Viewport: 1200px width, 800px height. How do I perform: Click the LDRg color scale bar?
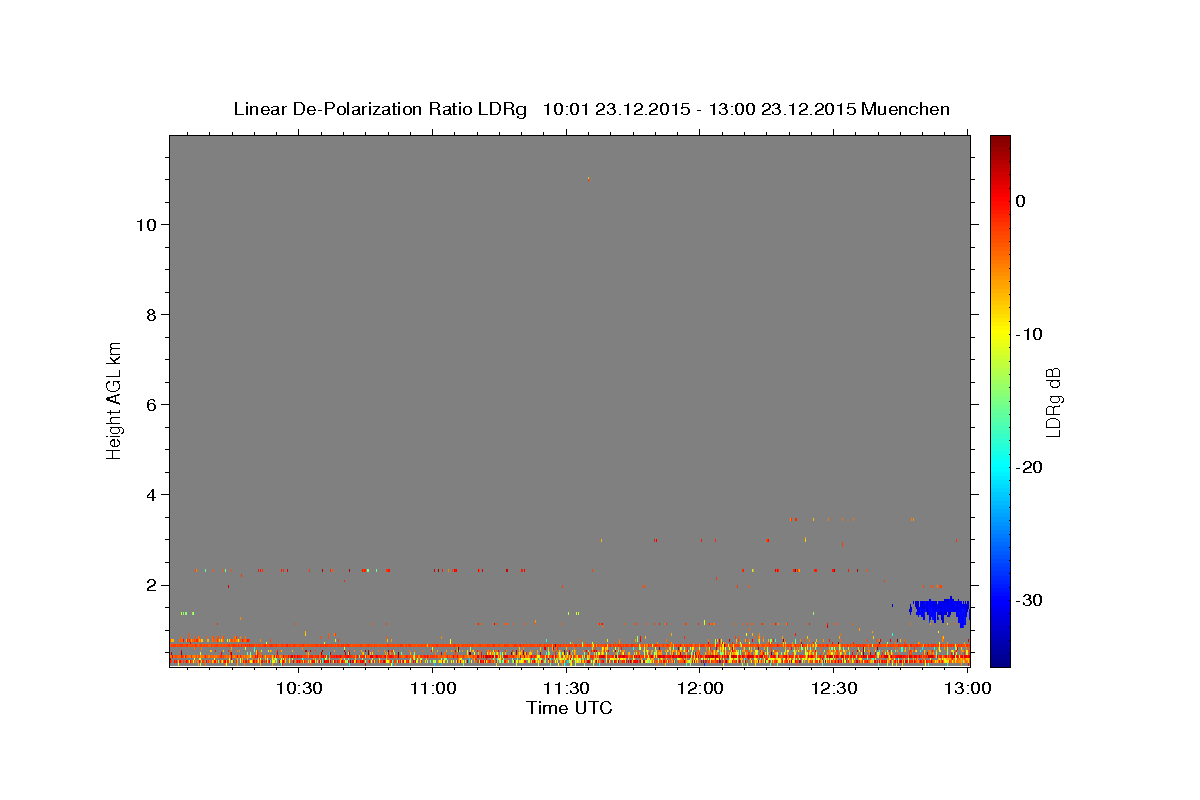tap(1000, 401)
